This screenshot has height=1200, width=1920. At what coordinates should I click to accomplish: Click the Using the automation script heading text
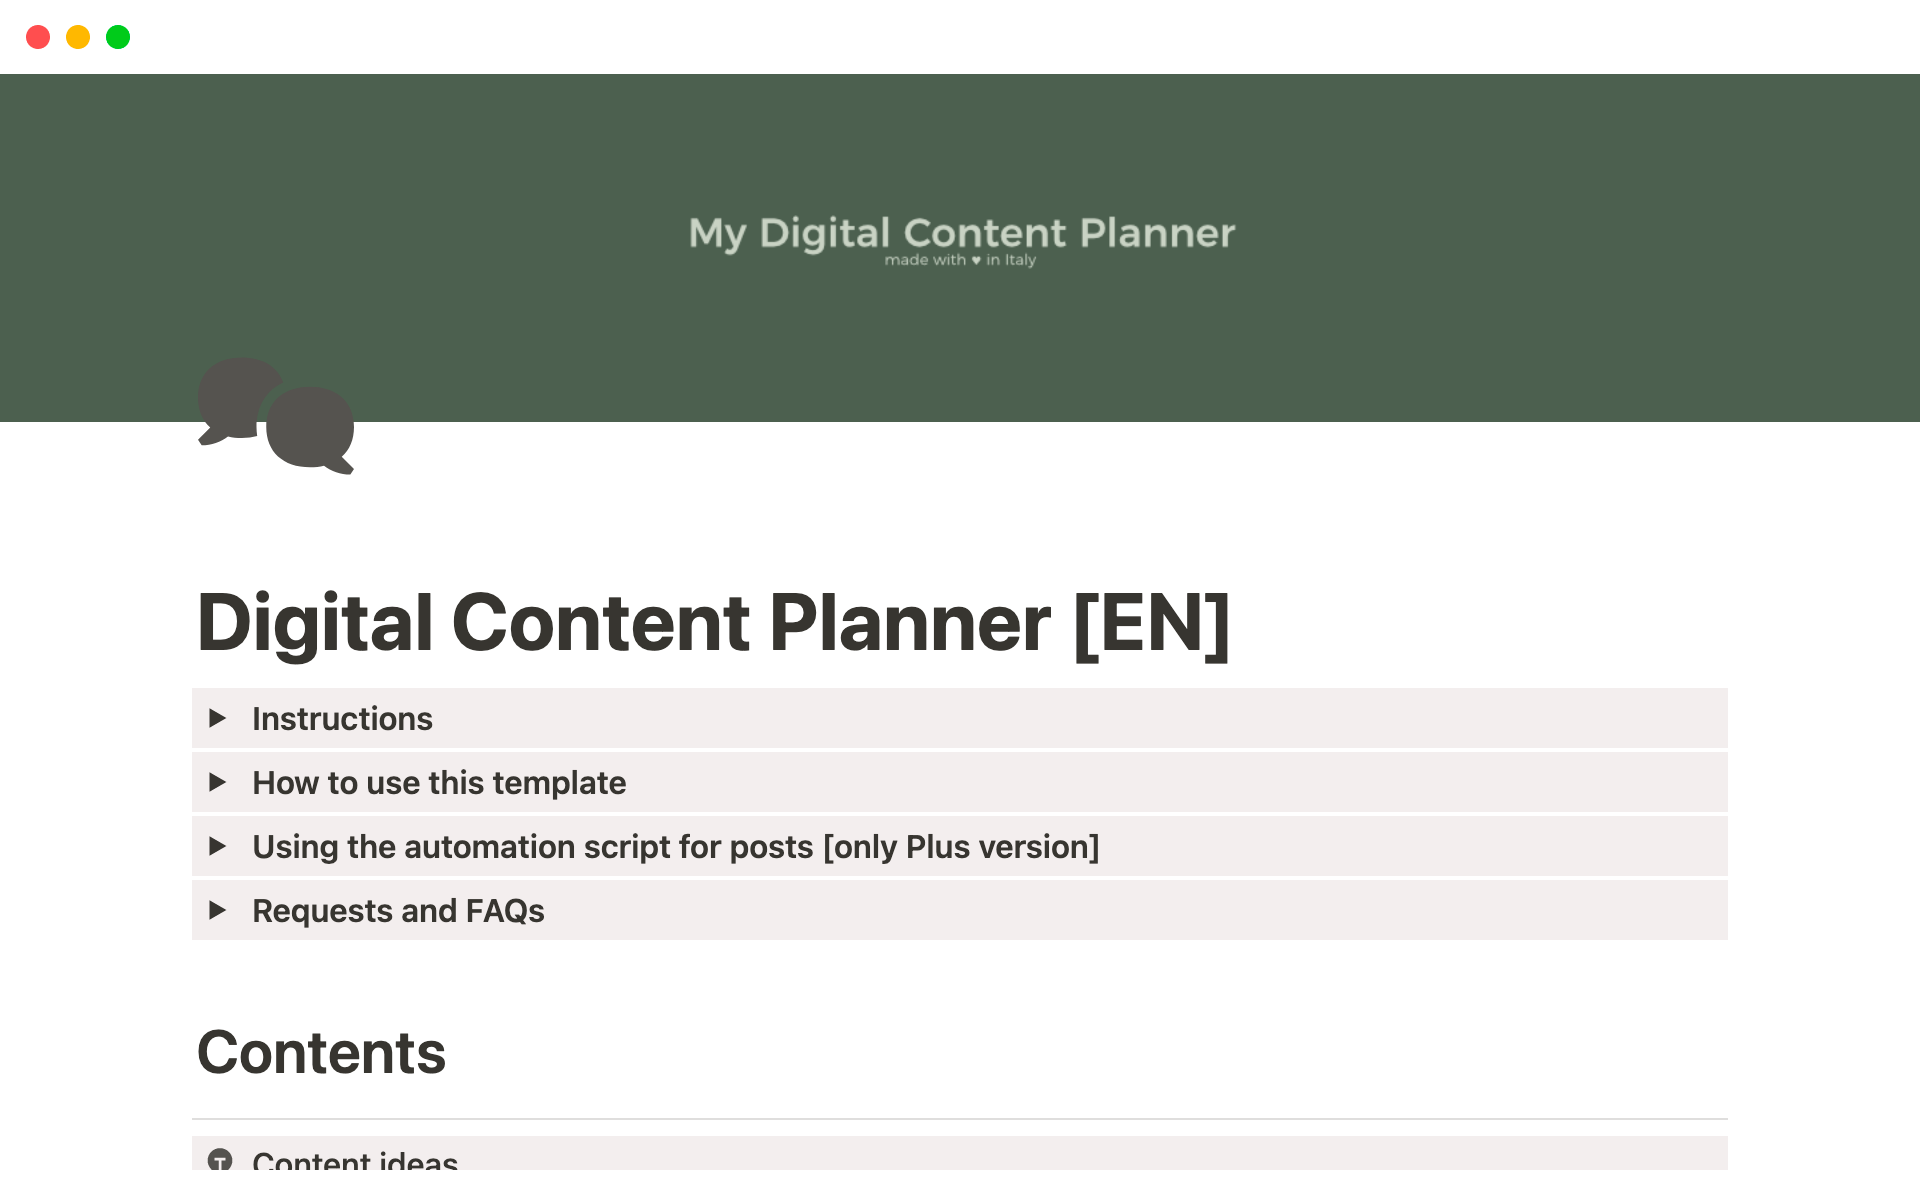(675, 847)
